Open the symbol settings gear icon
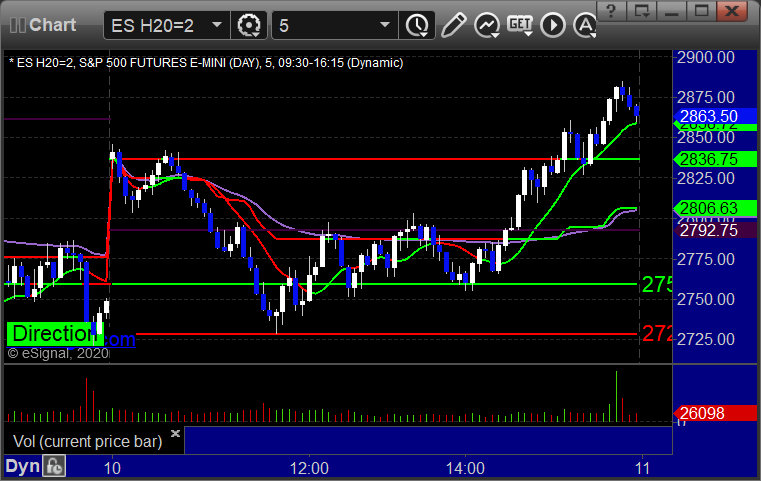This screenshot has width=761, height=481. pos(248,25)
